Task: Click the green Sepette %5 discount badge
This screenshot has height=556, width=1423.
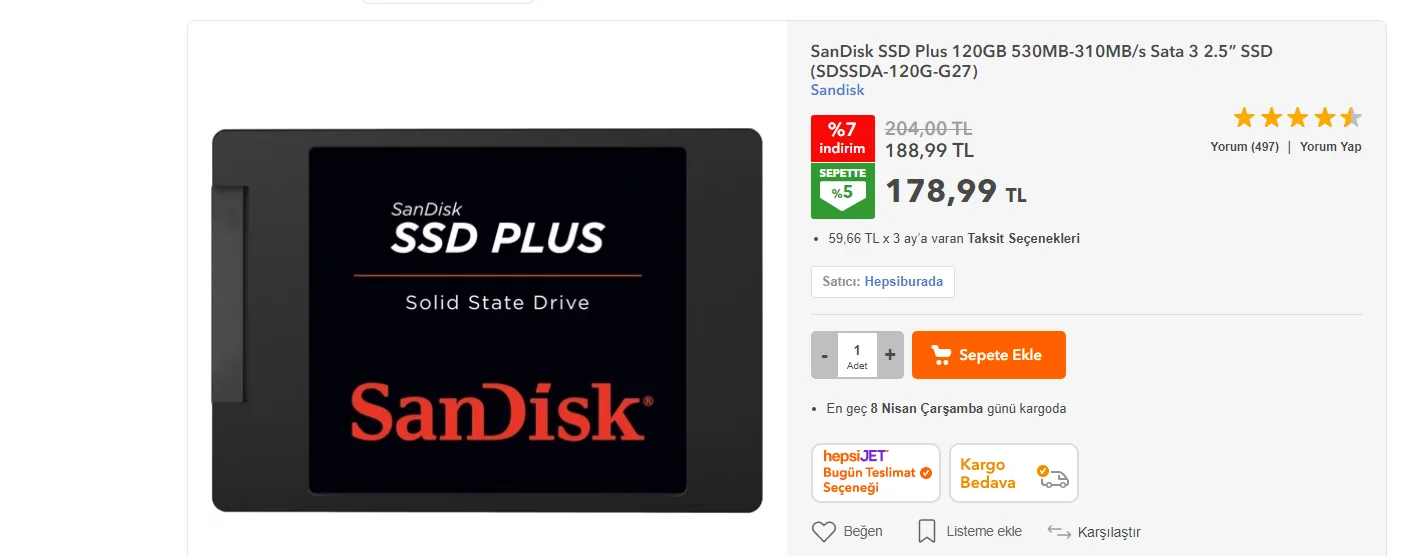Action: tap(842, 191)
